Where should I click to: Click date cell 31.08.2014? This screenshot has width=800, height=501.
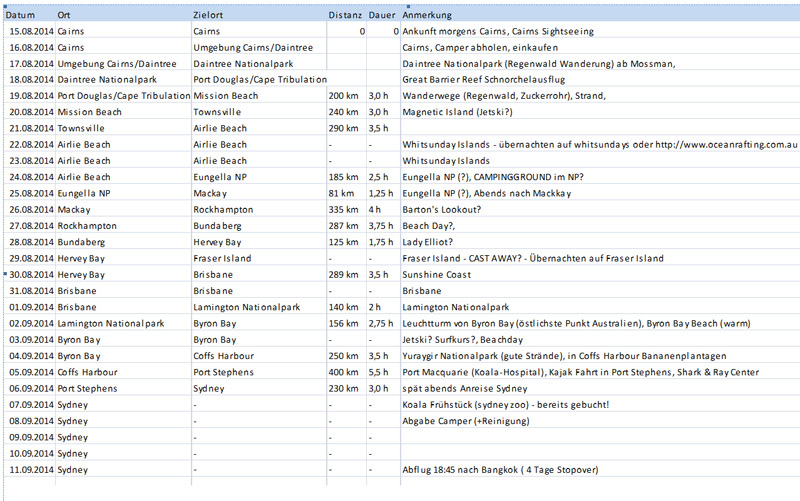pos(31,291)
